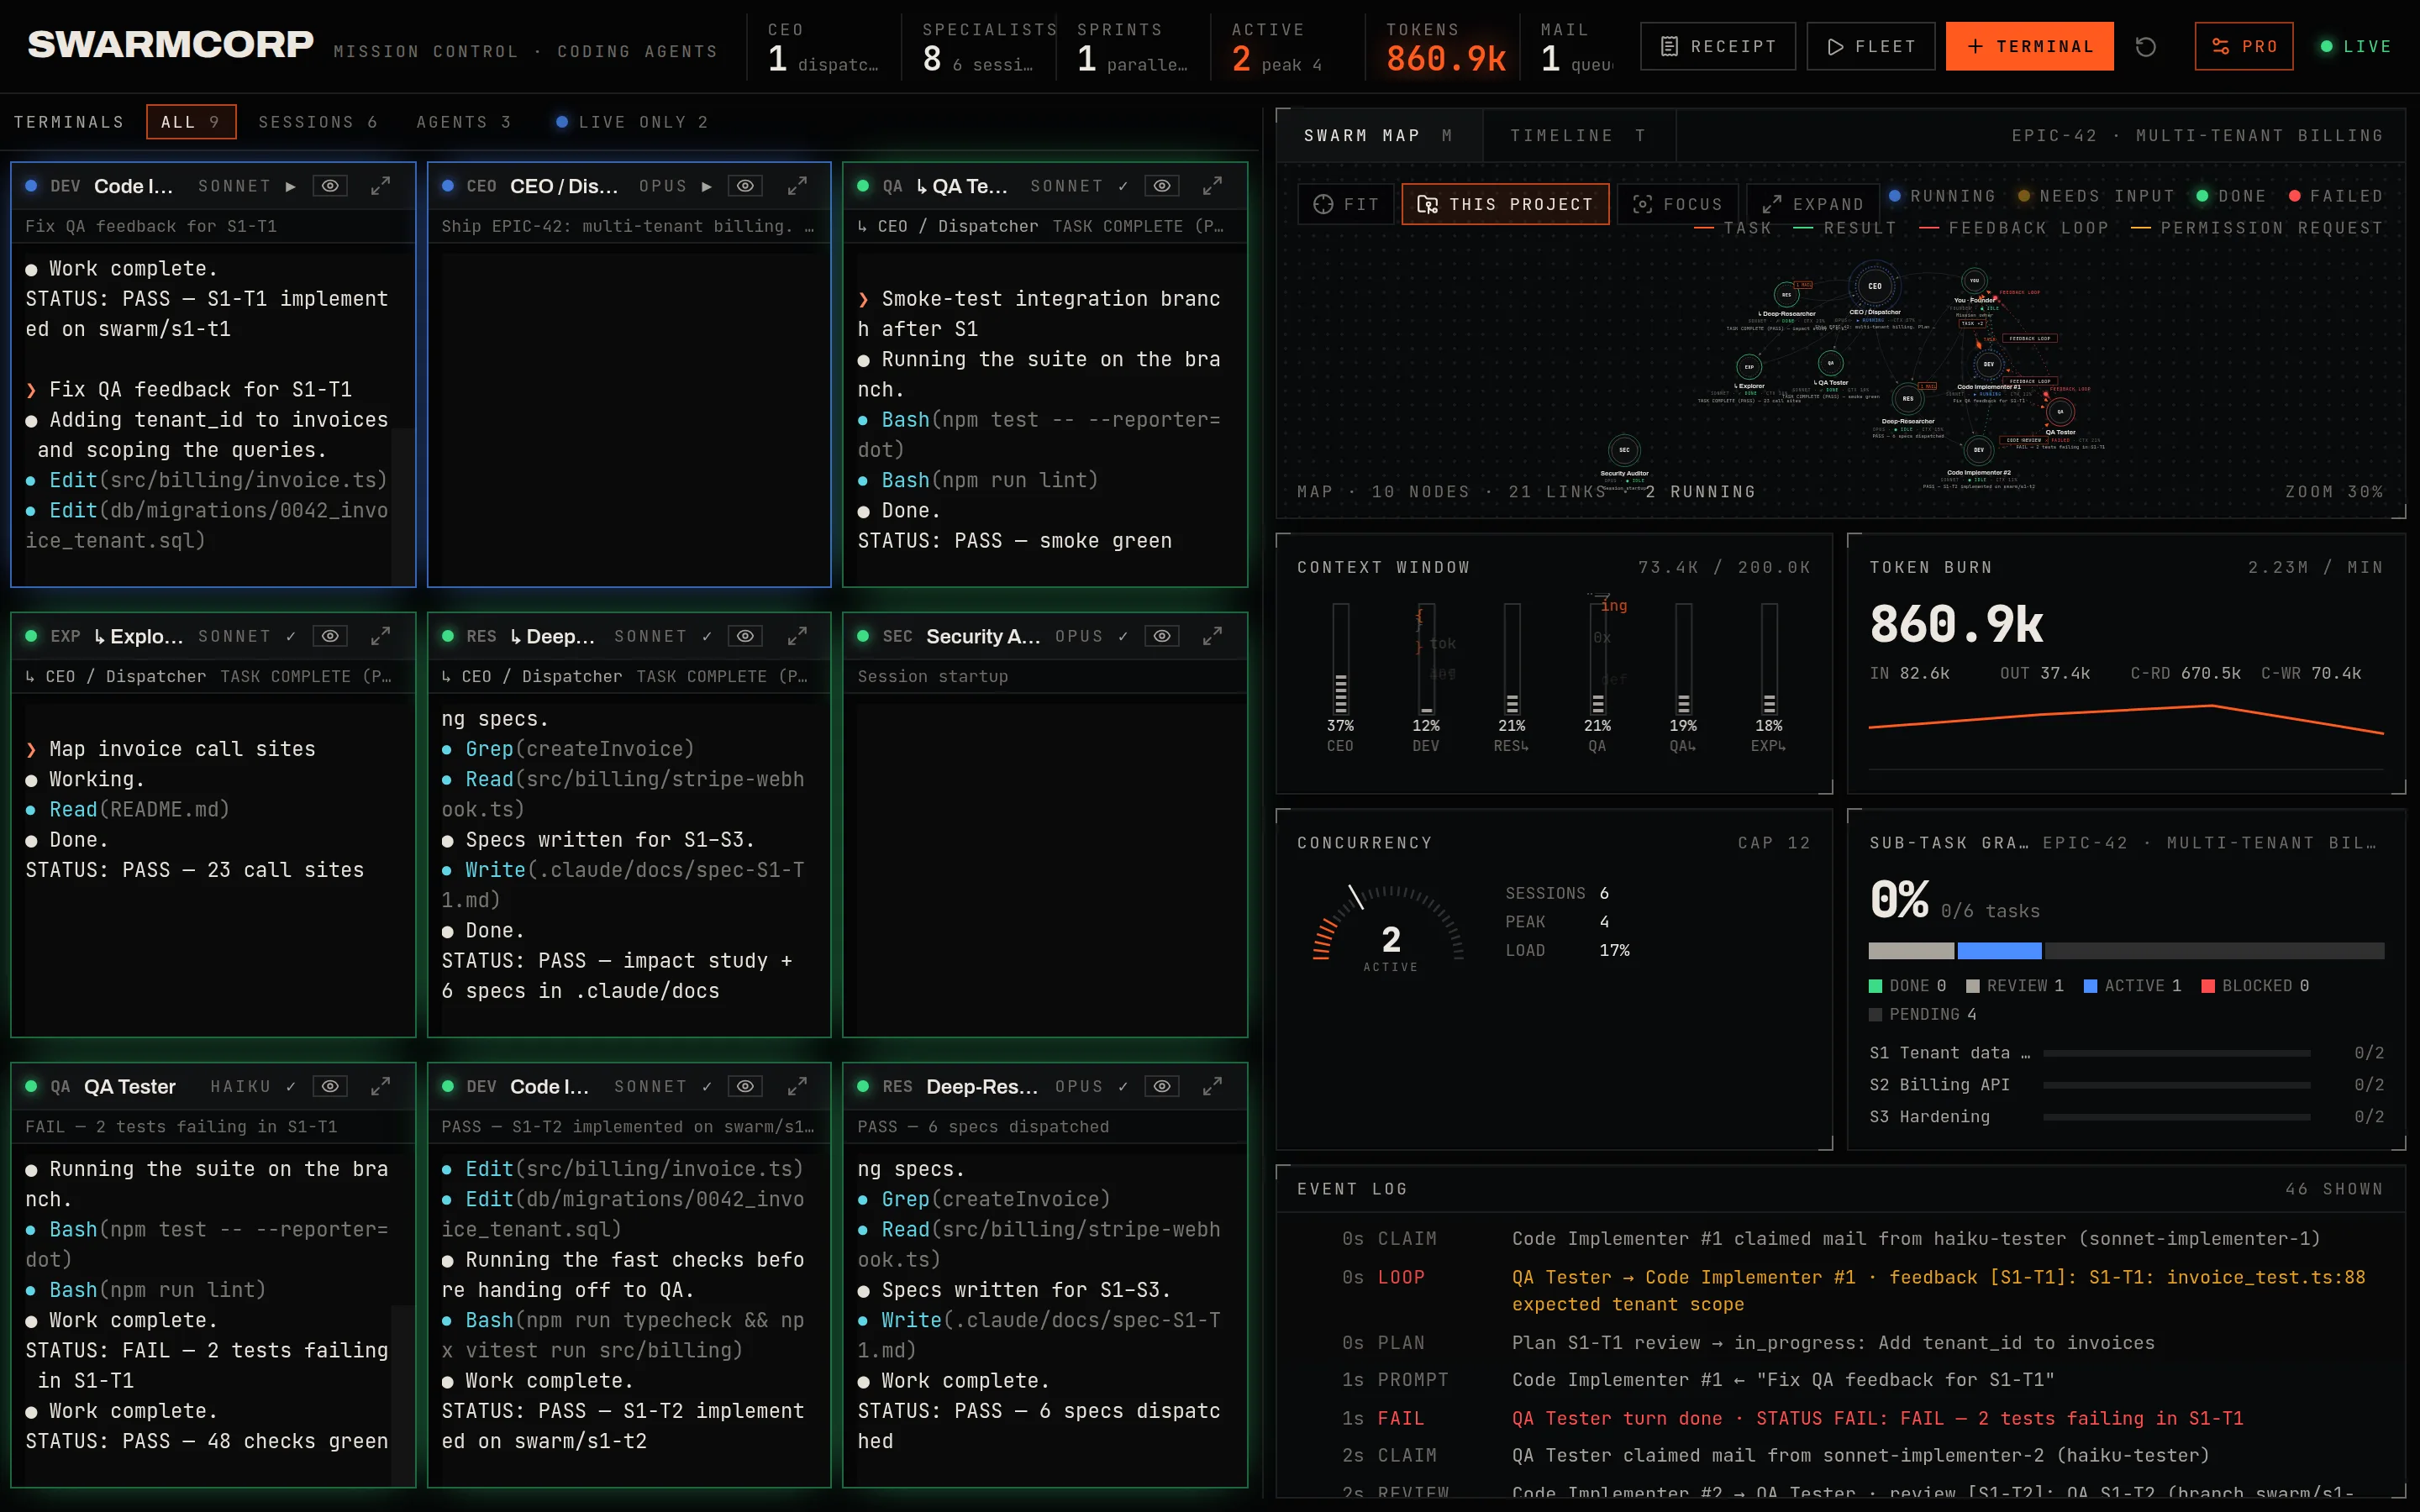Switch to the Swarm Map tab
Image resolution: width=2420 pixels, height=1512 pixels.
(x=1378, y=135)
